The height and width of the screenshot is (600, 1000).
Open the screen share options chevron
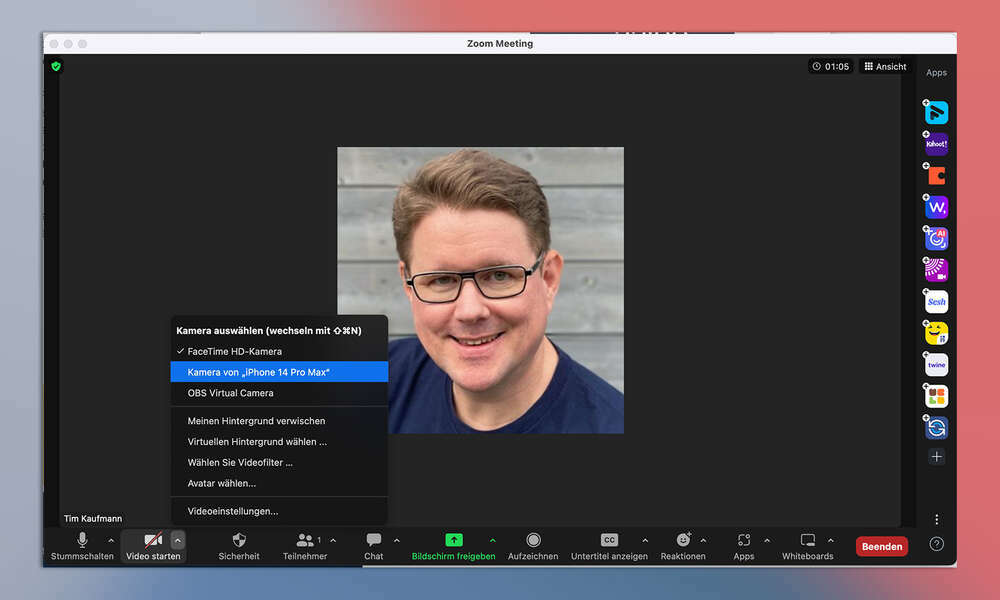(x=494, y=539)
